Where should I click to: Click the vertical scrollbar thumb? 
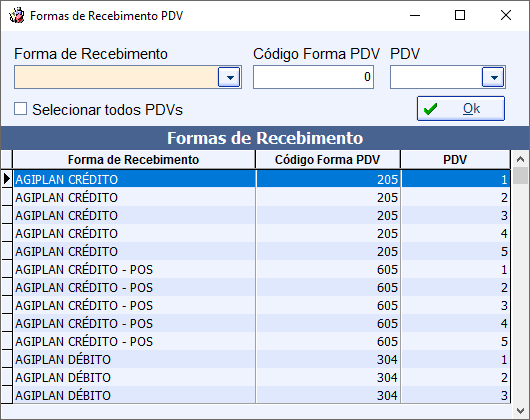coord(521,175)
